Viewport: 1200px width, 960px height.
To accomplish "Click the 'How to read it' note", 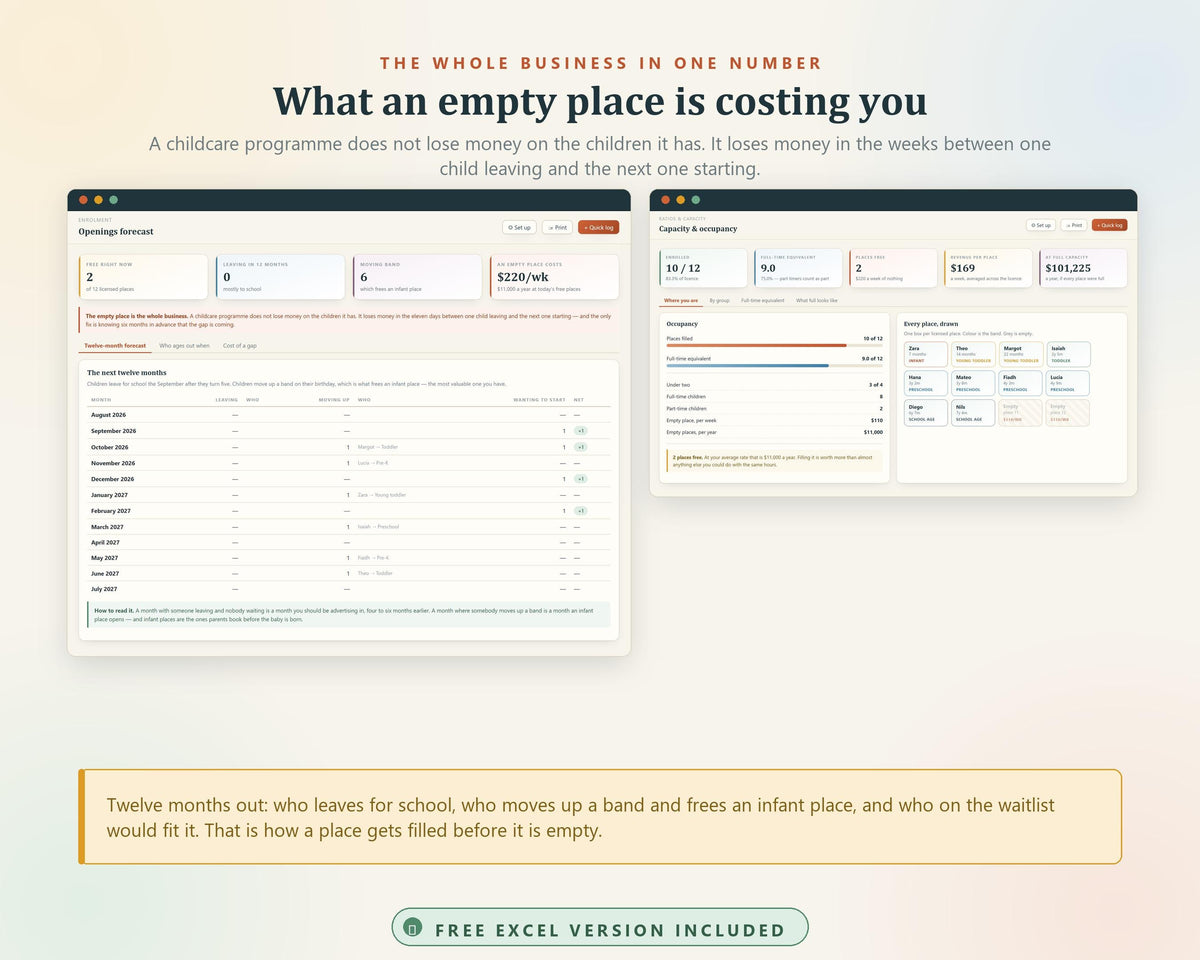I will 348,614.
